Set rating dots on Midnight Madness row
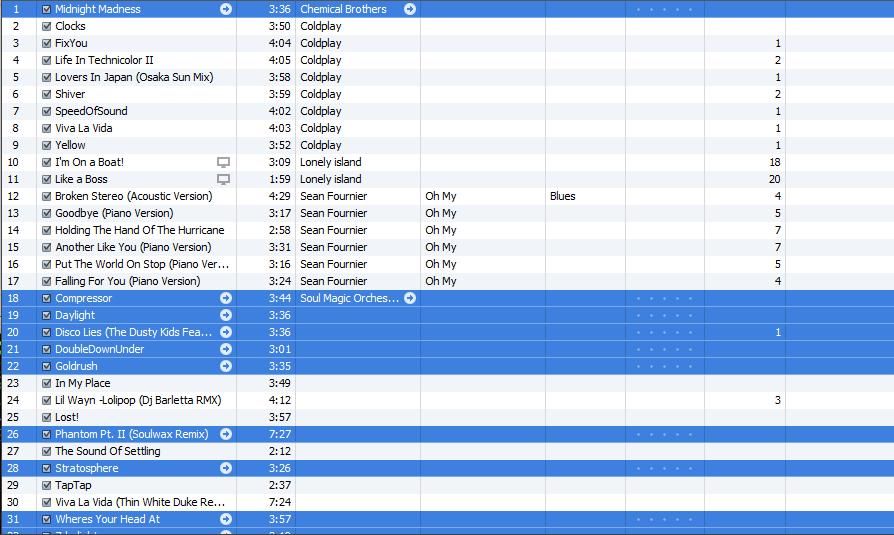The image size is (894, 535). click(x=664, y=10)
